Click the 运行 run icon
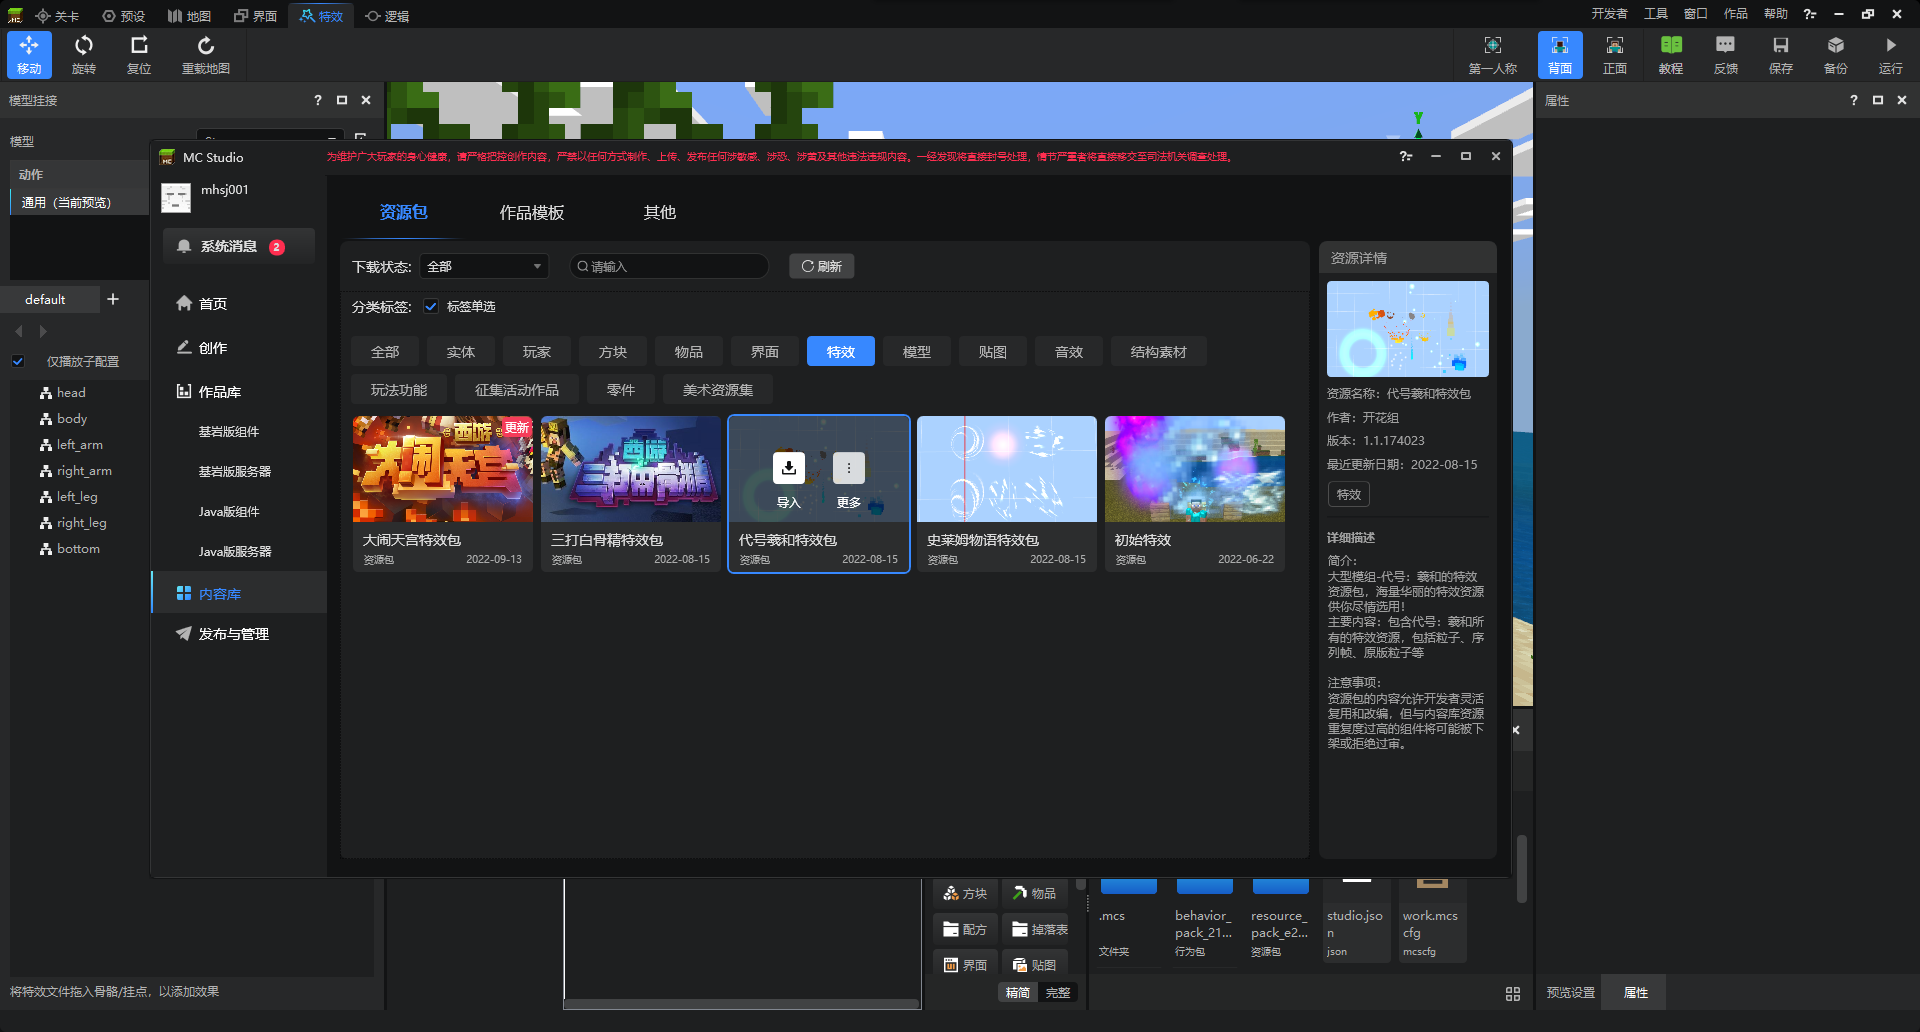 [1891, 54]
